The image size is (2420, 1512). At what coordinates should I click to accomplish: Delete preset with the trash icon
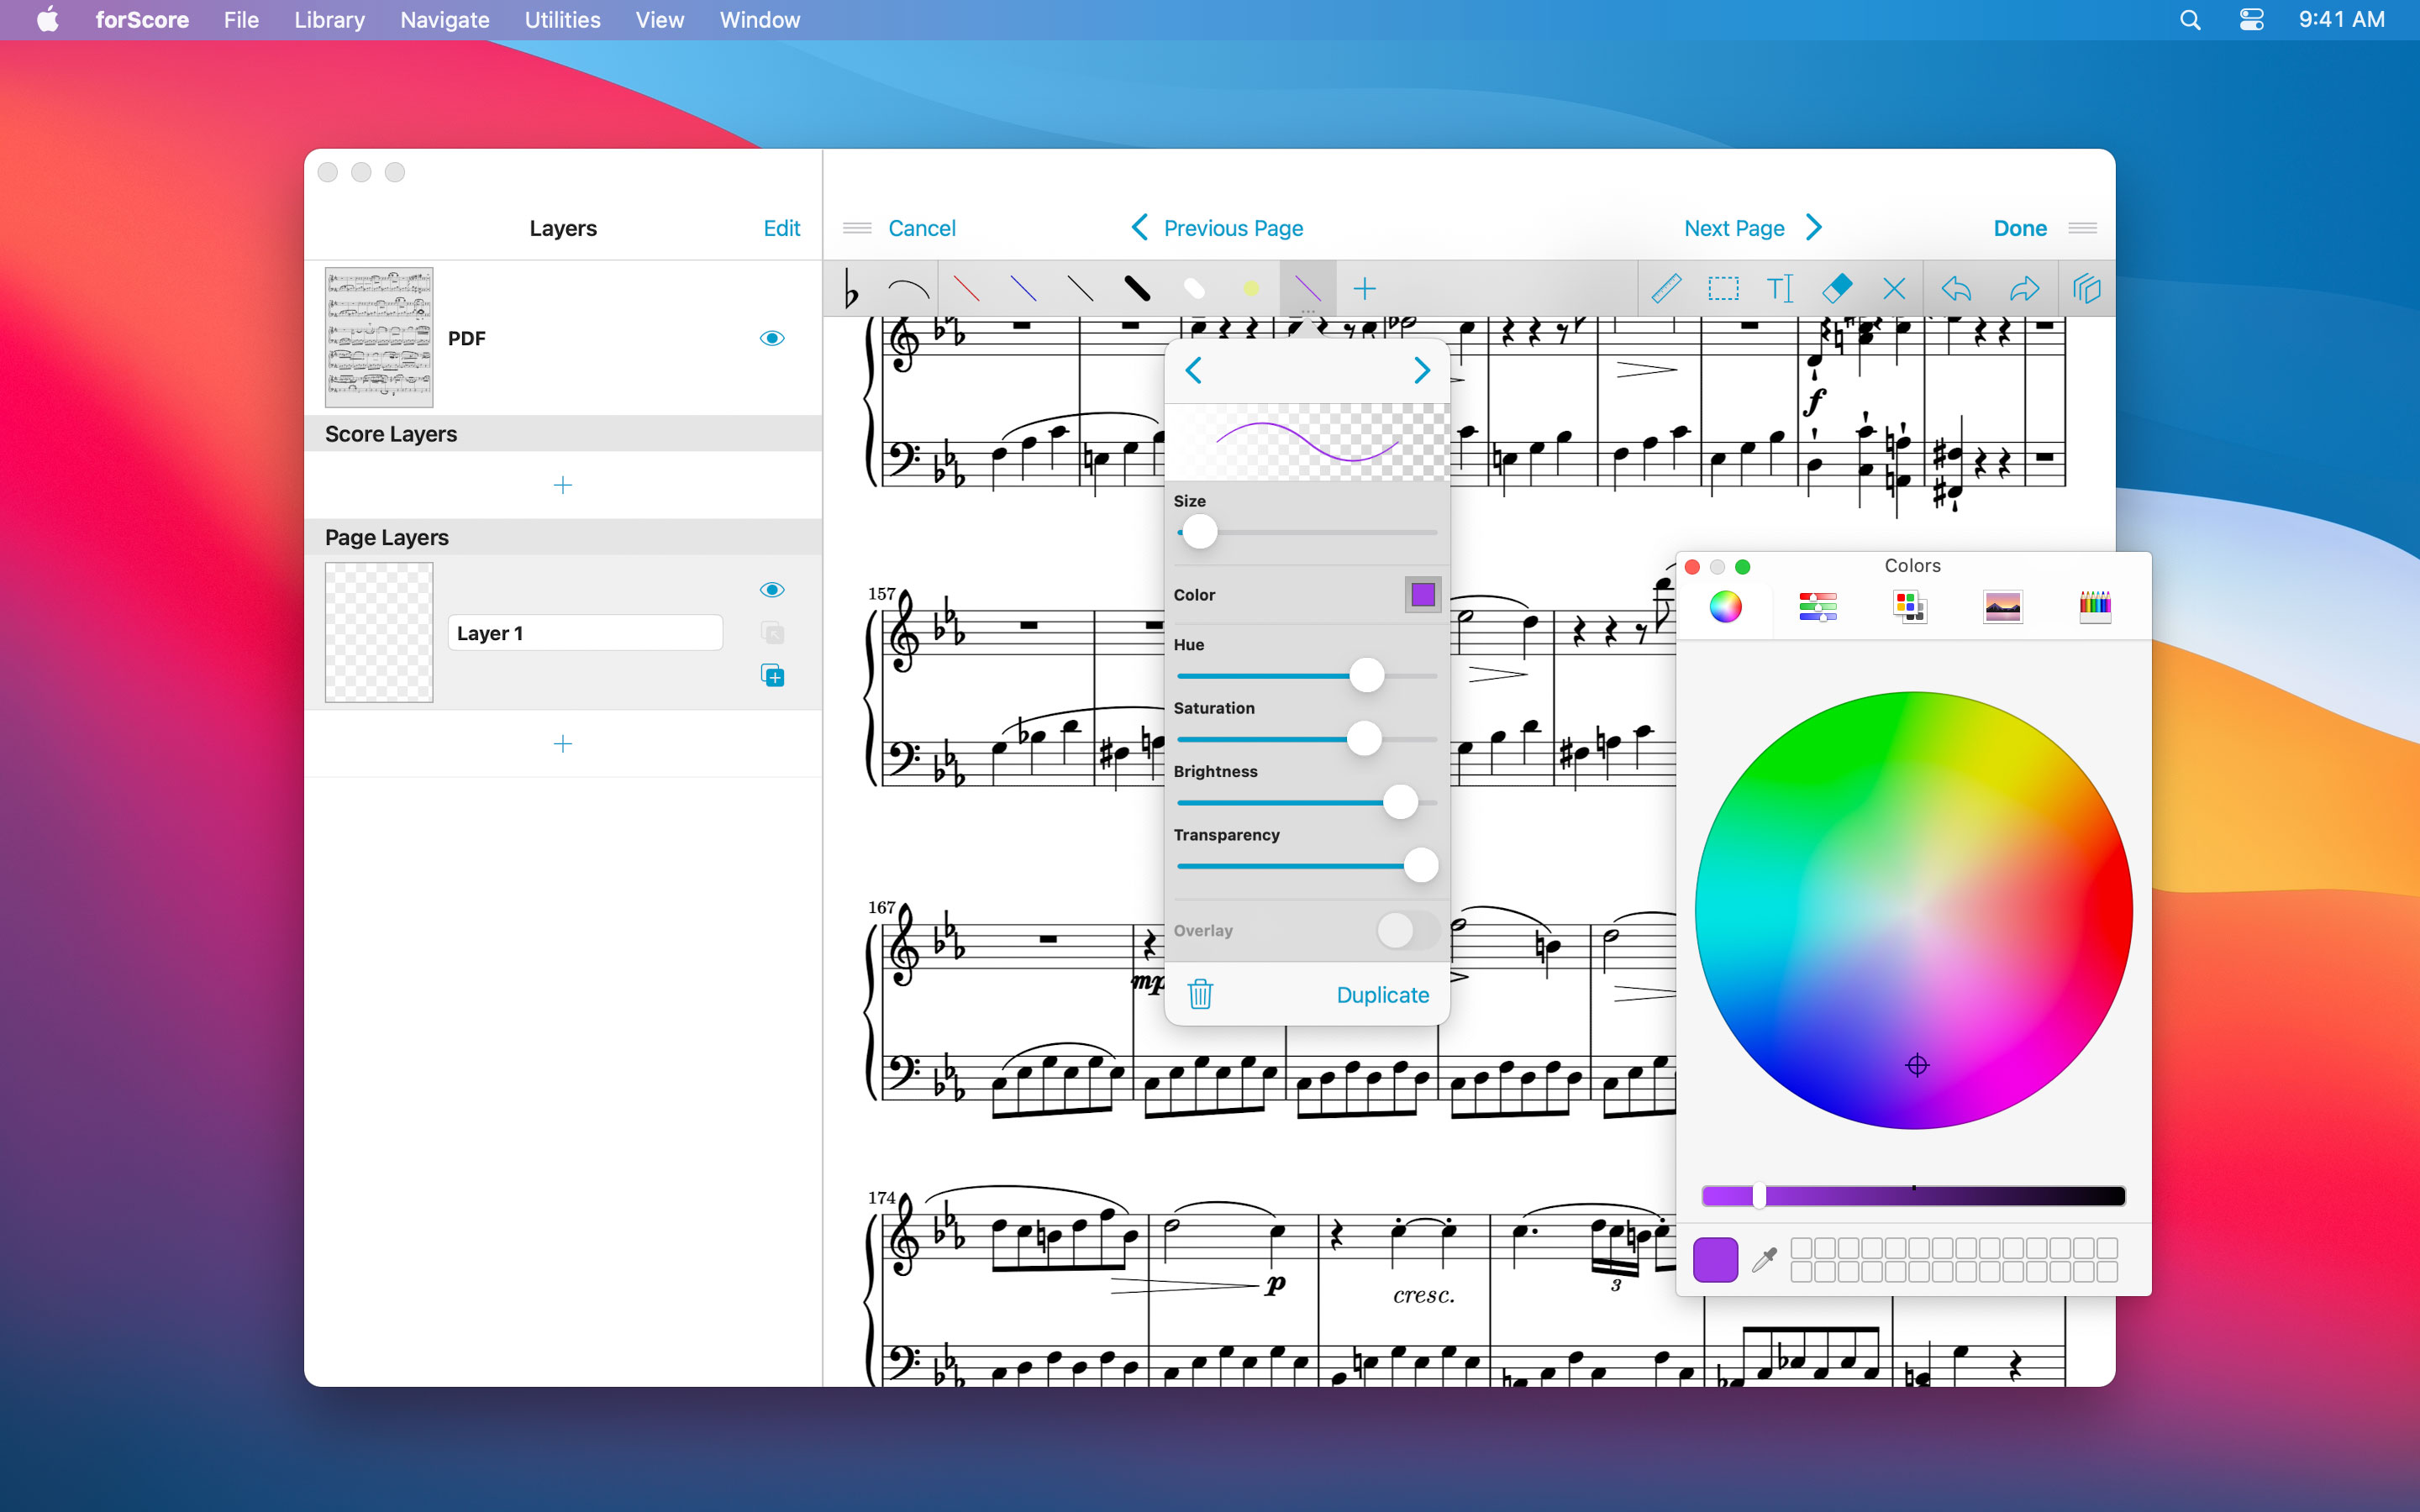[x=1200, y=994]
